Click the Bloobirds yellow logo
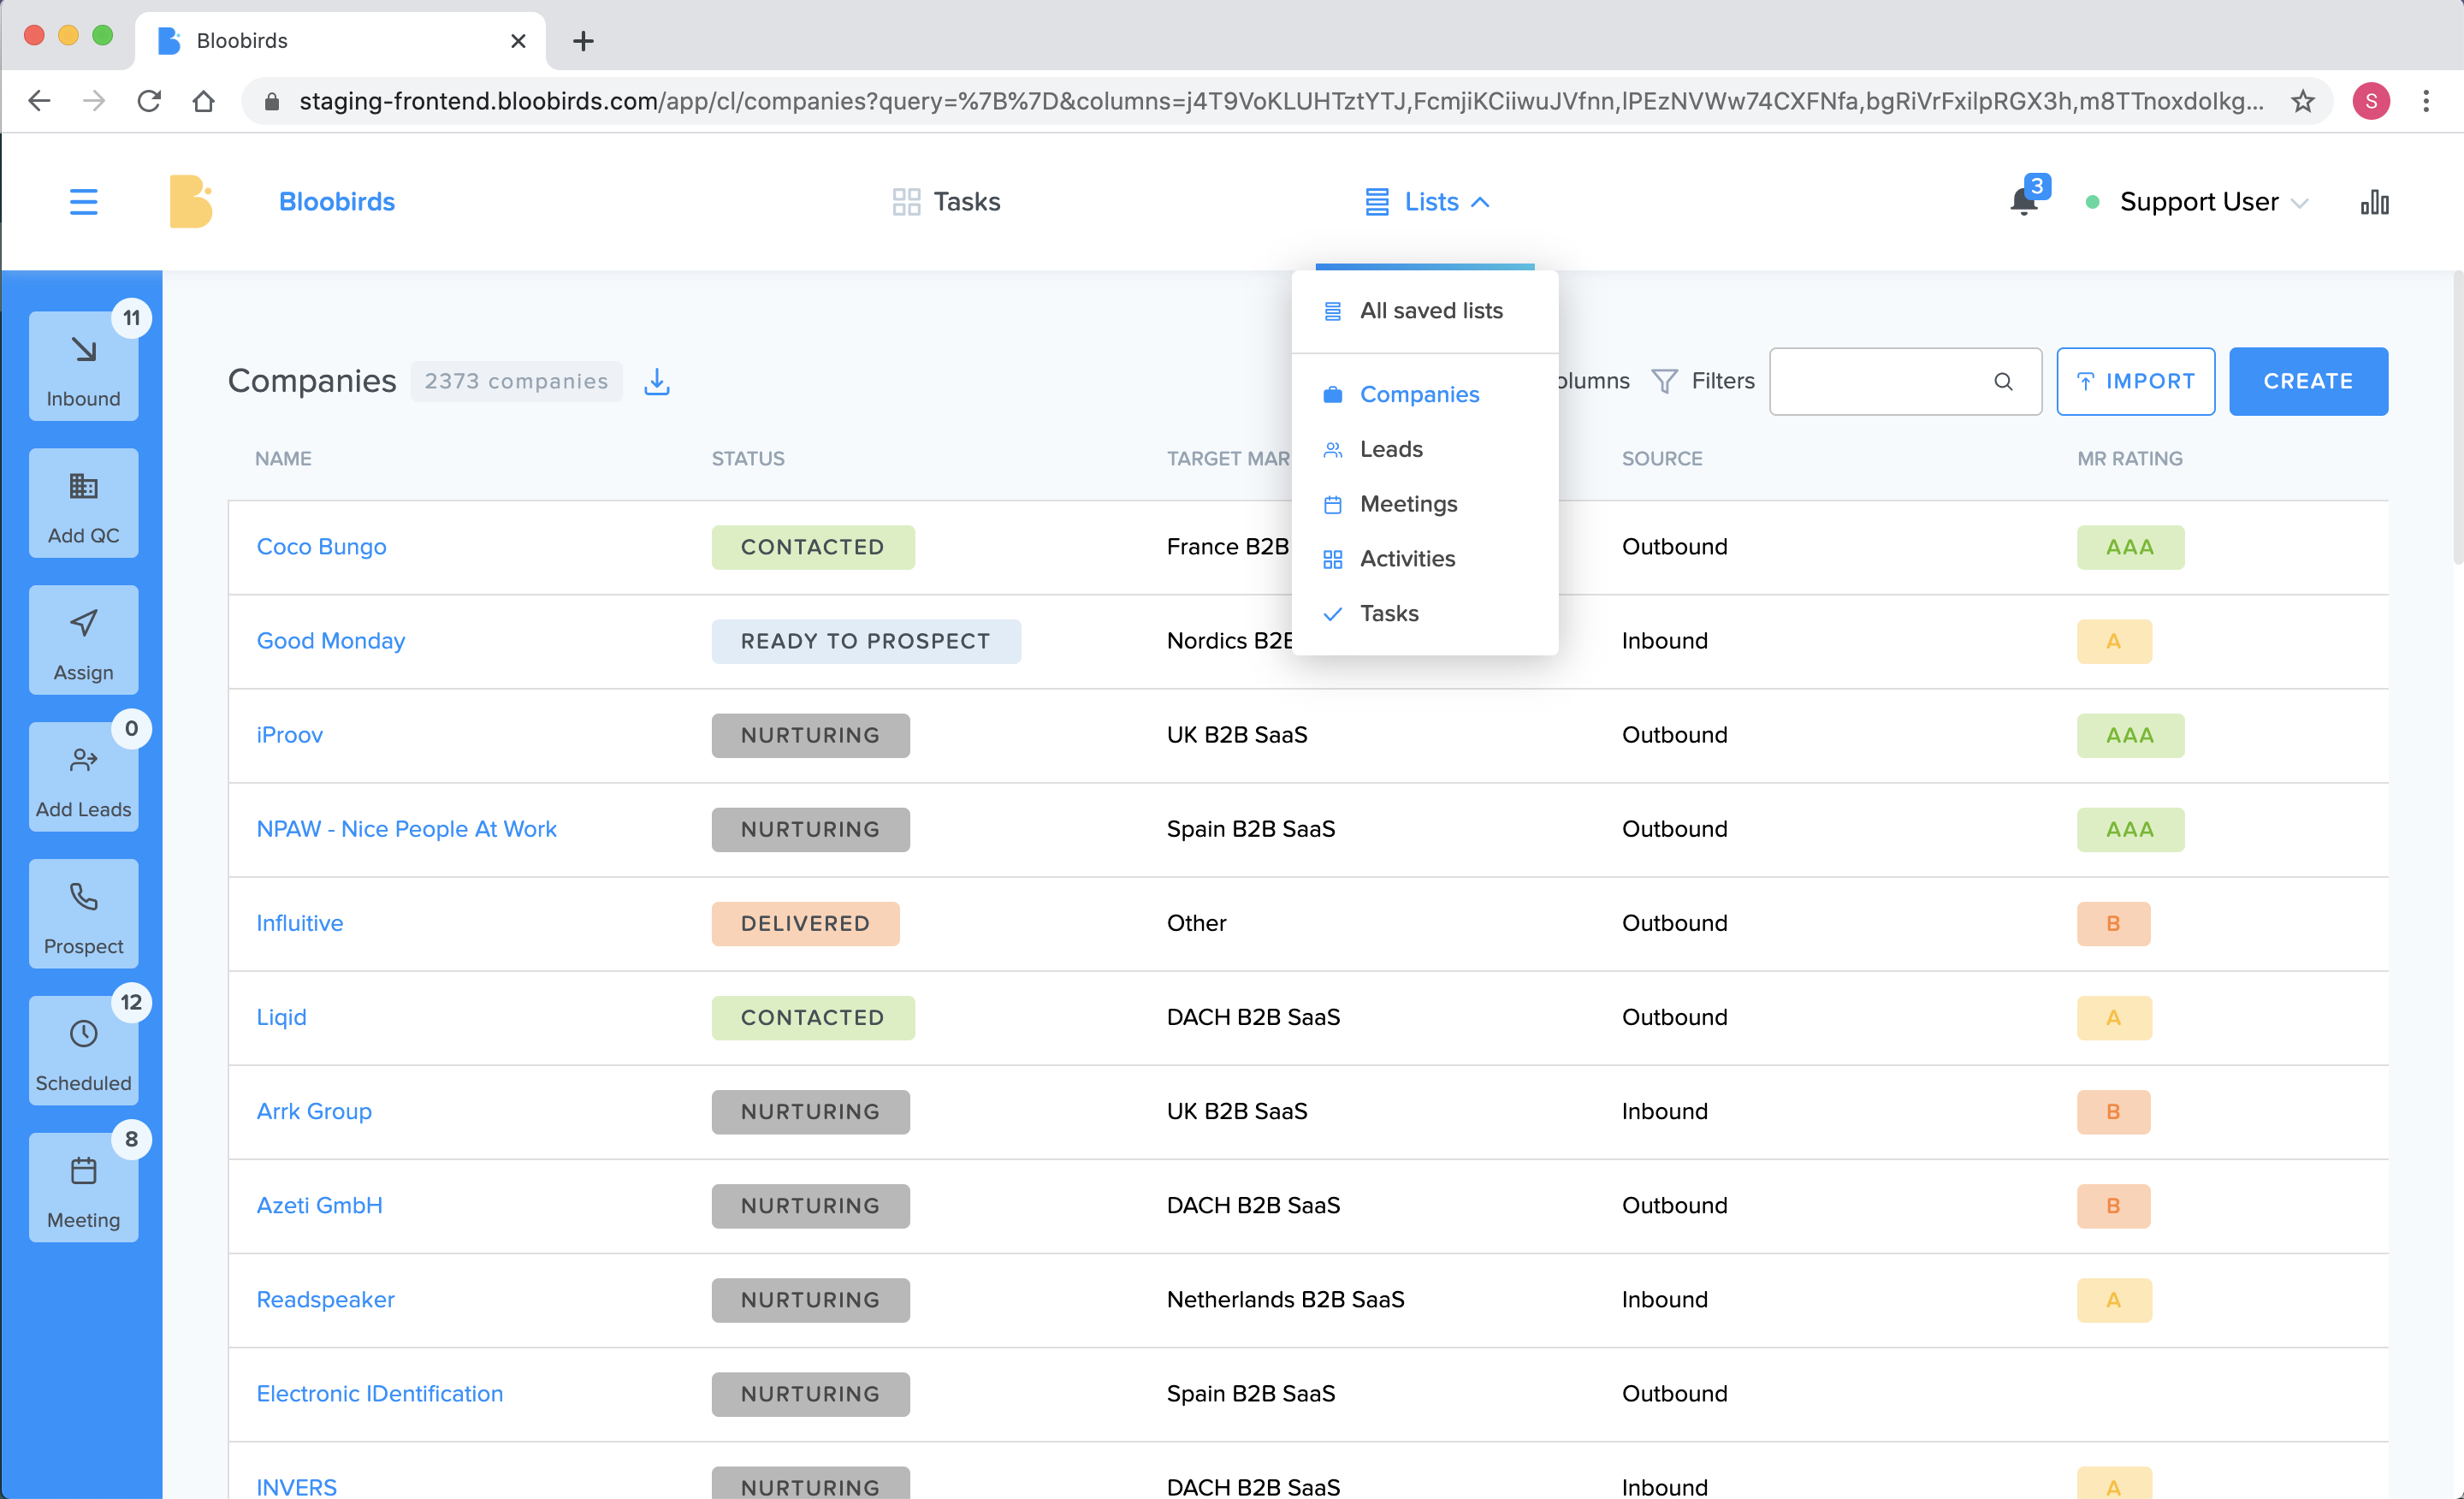Screen dimensions: 2464x1499 pyautogui.click(x=190, y=202)
